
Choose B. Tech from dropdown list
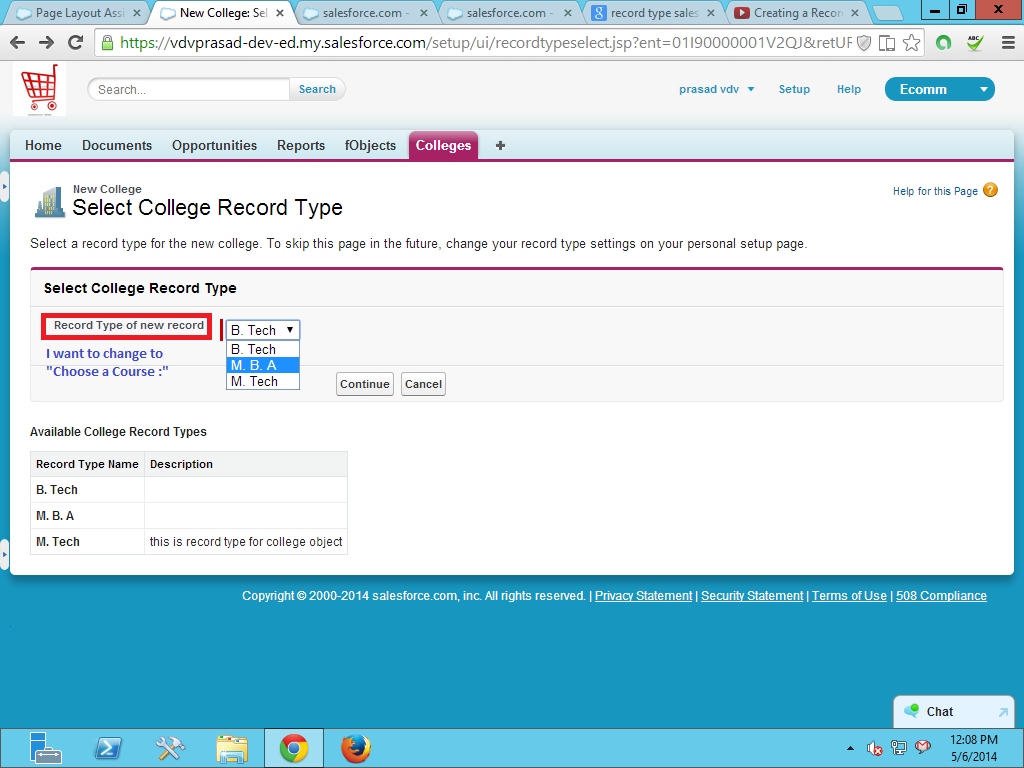point(263,349)
